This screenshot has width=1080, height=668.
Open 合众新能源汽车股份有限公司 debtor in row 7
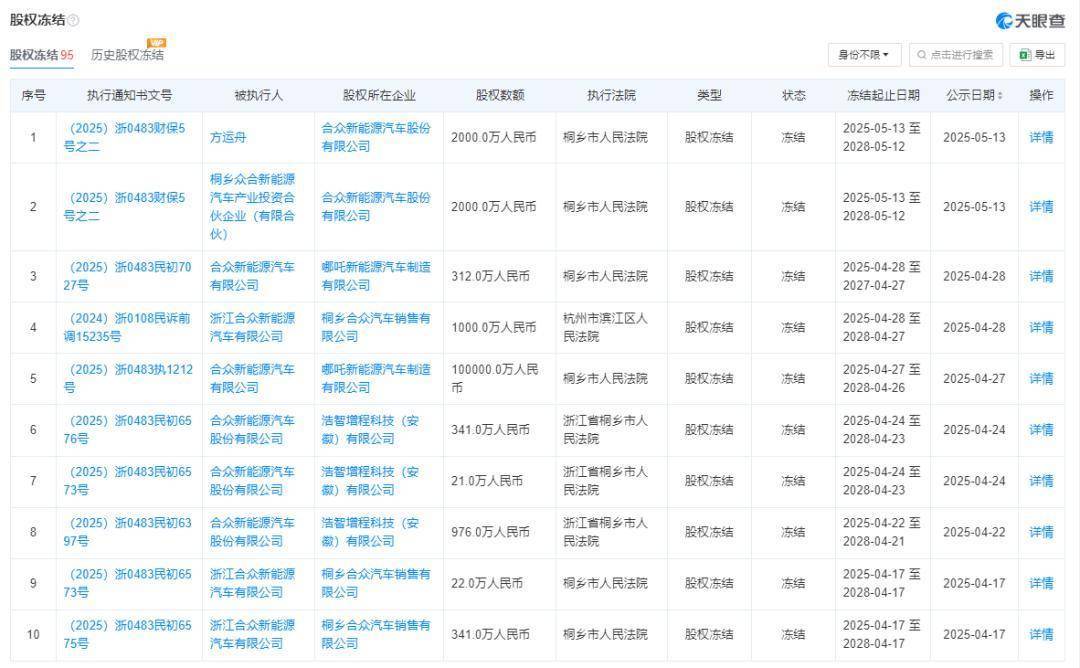point(252,481)
